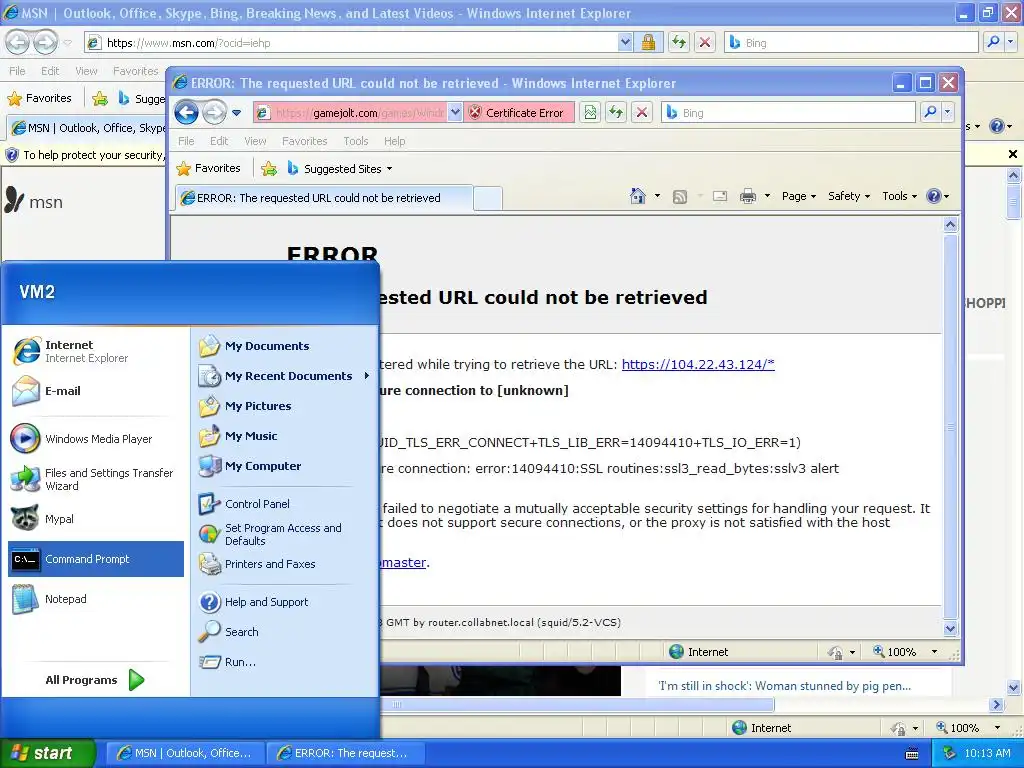Open recent pages dropdown in ERROR window

click(x=236, y=113)
